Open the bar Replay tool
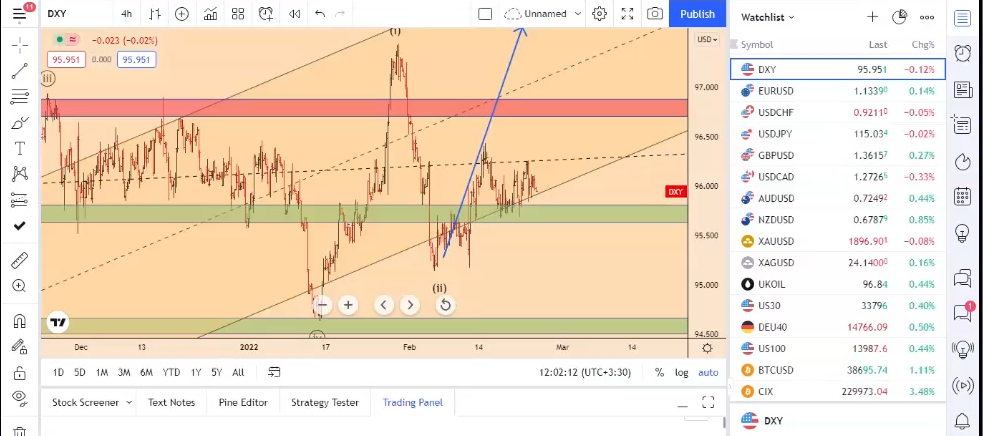 pos(294,14)
